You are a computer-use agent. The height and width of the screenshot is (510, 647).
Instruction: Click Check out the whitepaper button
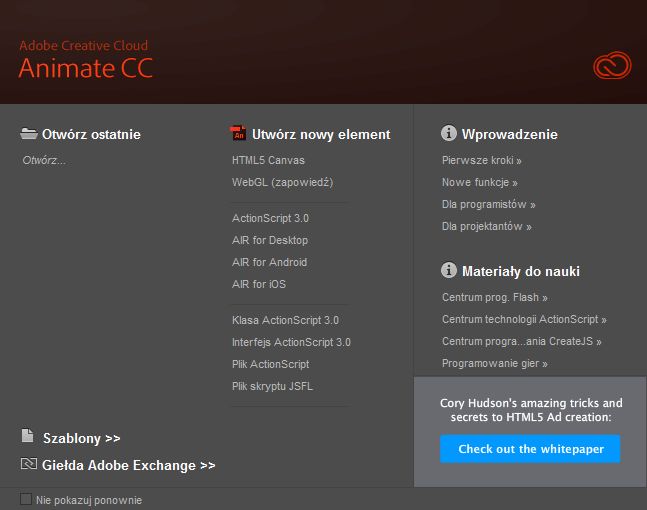530,449
